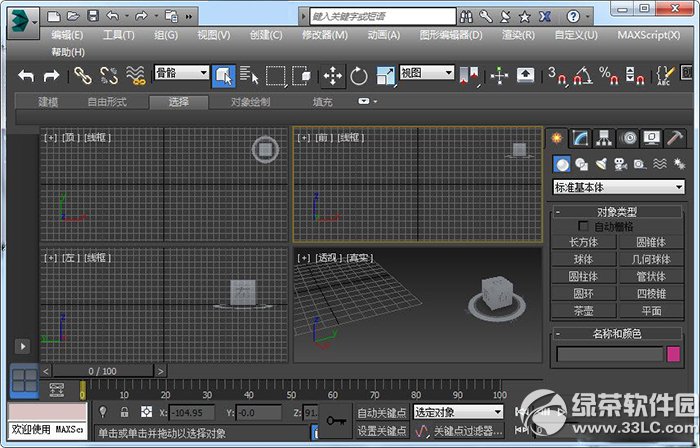Toggle the Percent Snap icon
The width and height of the screenshot is (700, 448).
pyautogui.click(x=609, y=75)
